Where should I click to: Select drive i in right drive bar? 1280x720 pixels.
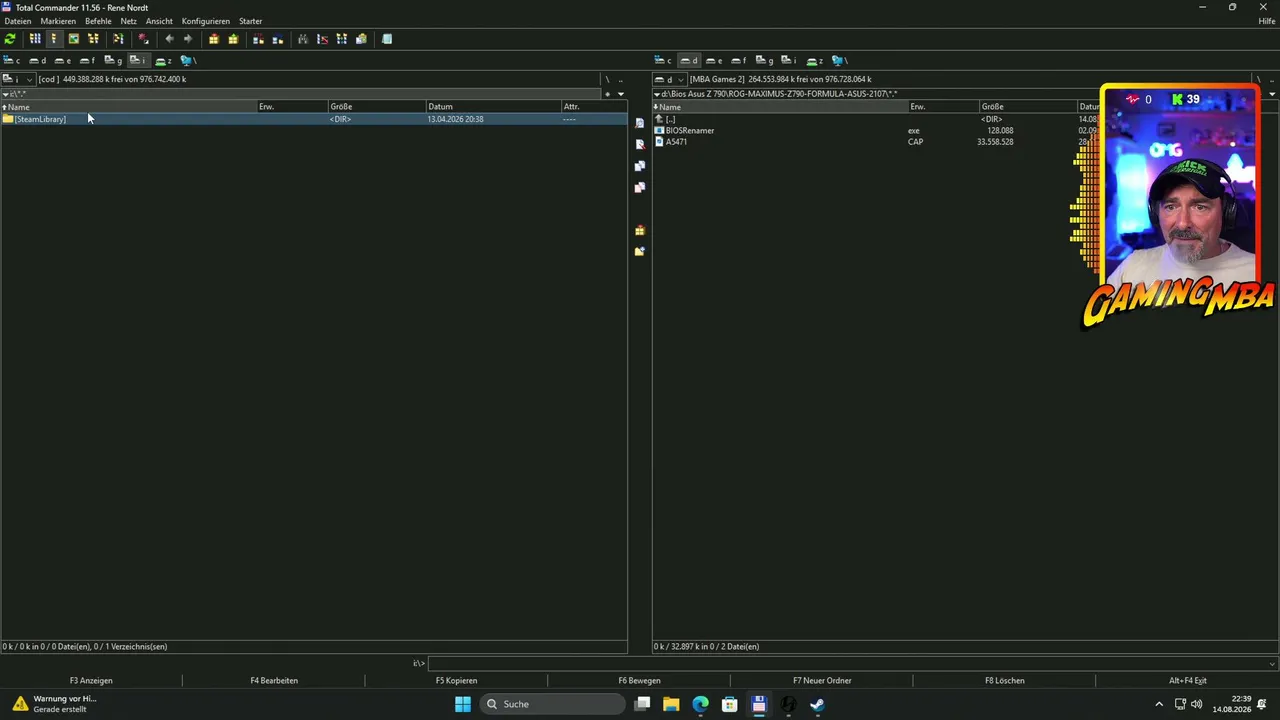click(x=789, y=60)
